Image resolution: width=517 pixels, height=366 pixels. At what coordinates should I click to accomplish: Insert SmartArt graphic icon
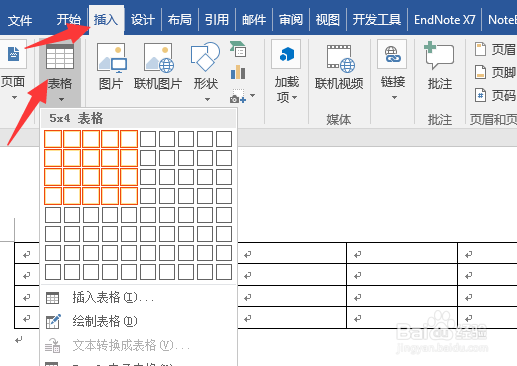238,49
